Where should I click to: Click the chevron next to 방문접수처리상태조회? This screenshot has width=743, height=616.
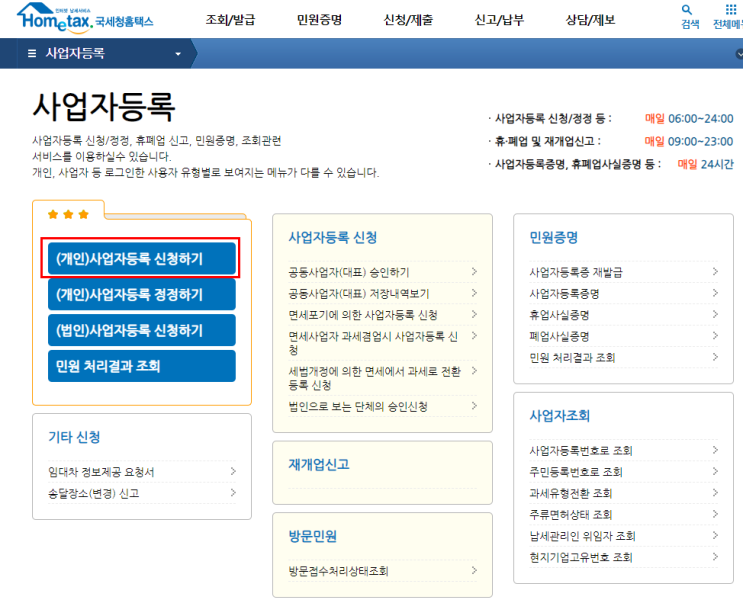474,571
